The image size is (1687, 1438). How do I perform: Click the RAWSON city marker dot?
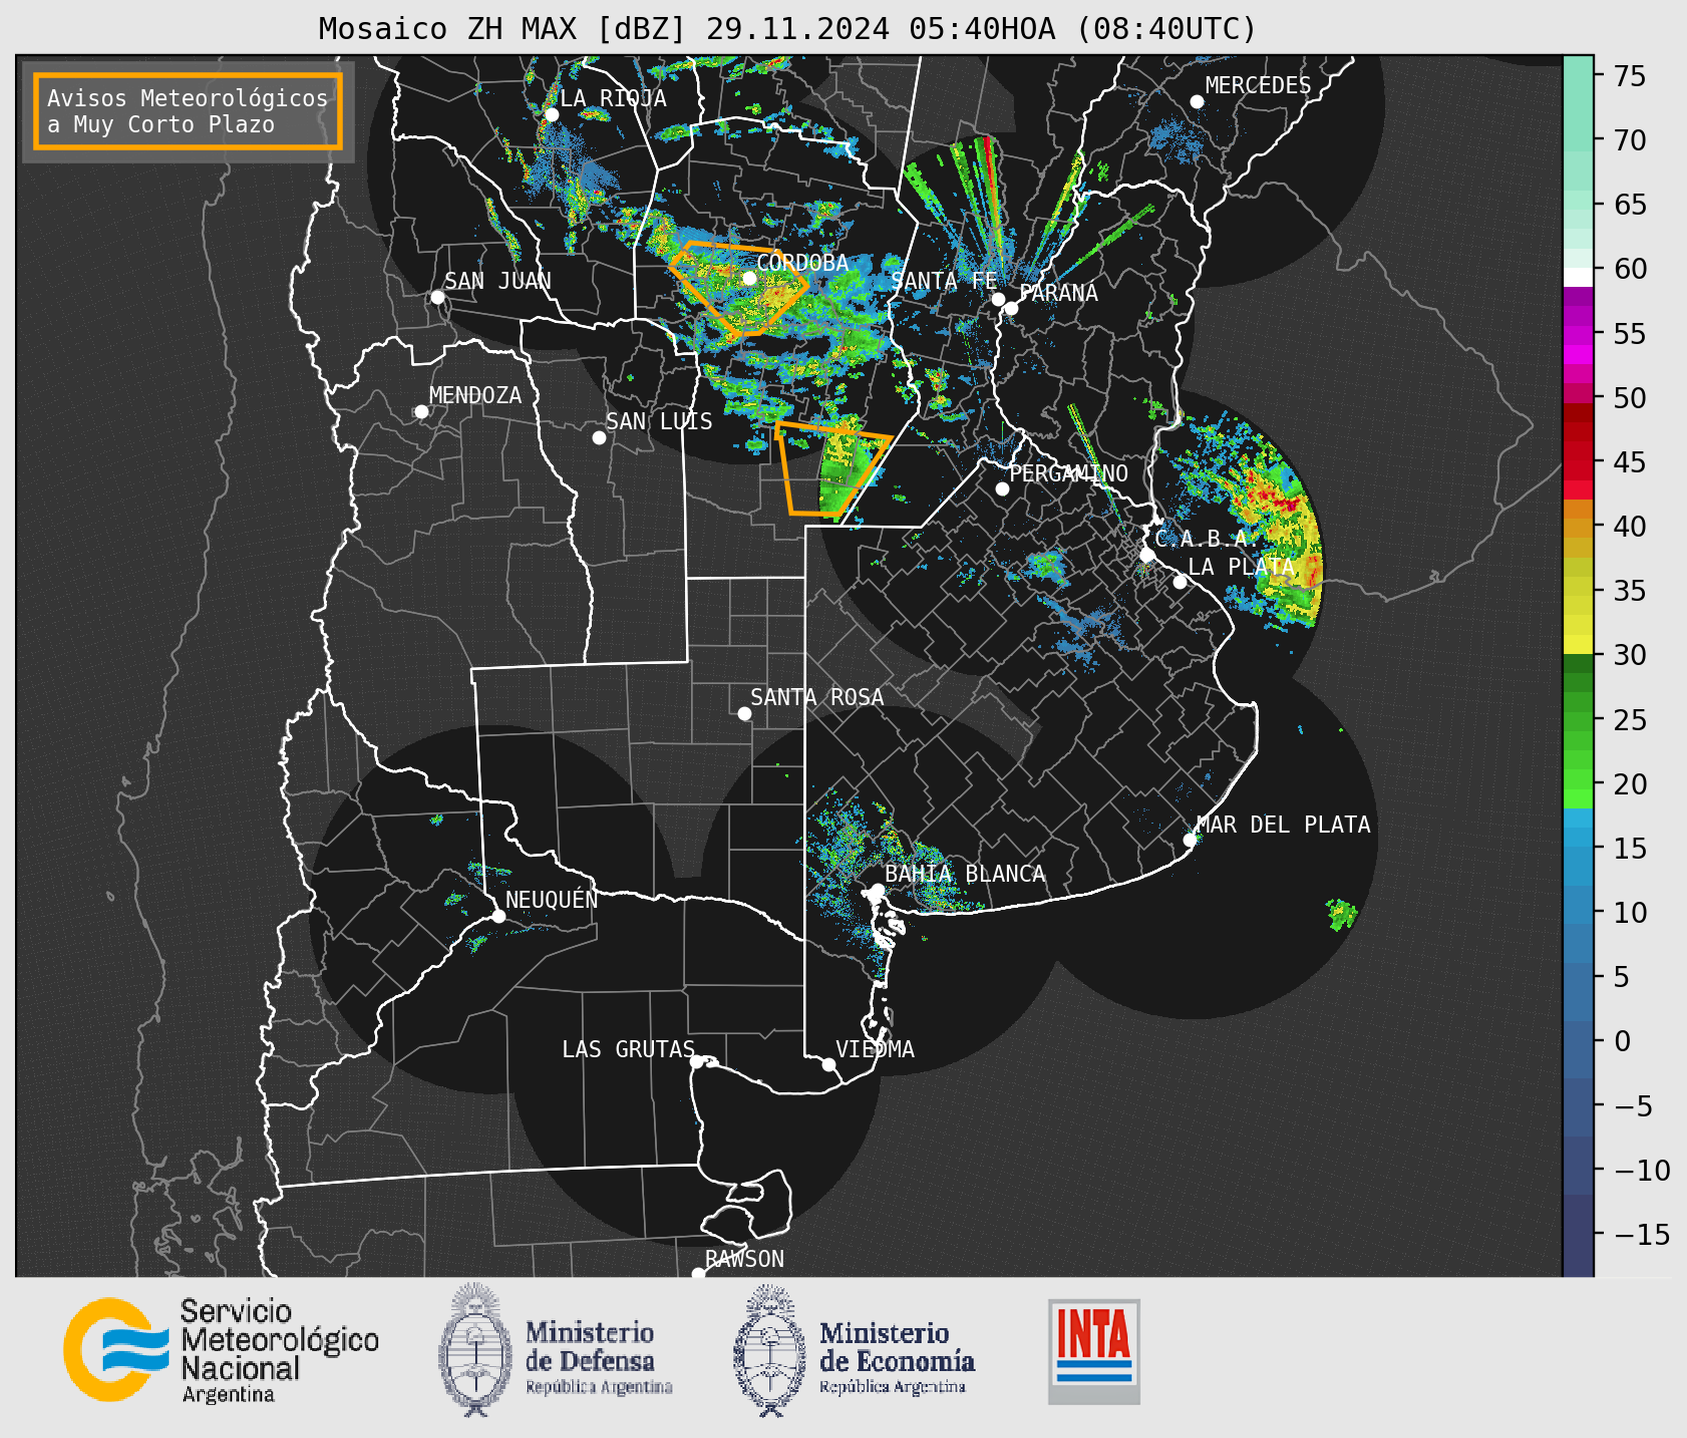point(698,1274)
